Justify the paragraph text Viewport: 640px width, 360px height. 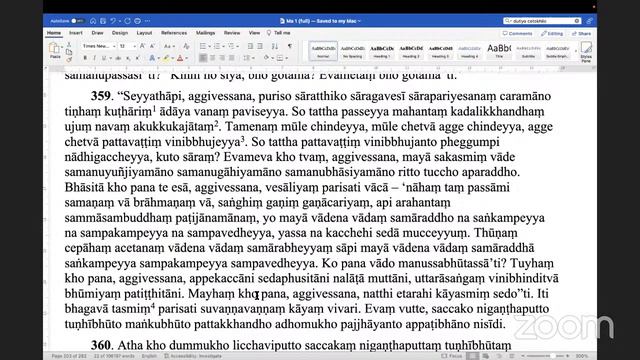[231, 58]
